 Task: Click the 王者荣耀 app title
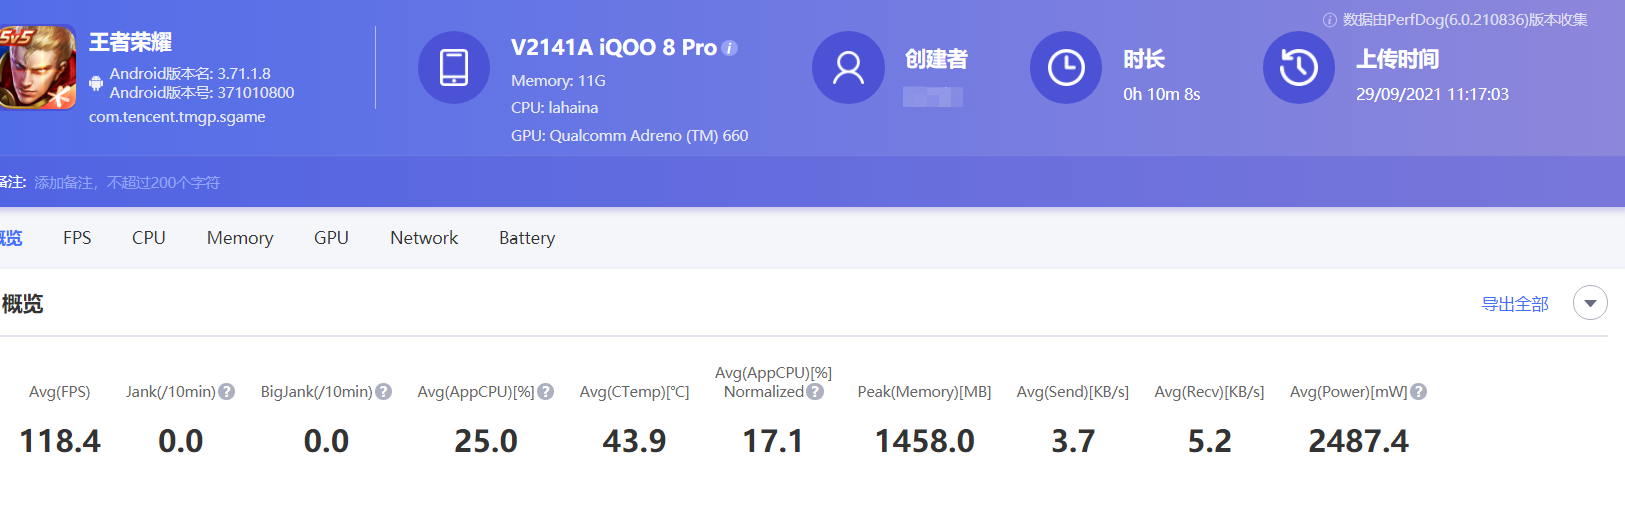[x=131, y=42]
